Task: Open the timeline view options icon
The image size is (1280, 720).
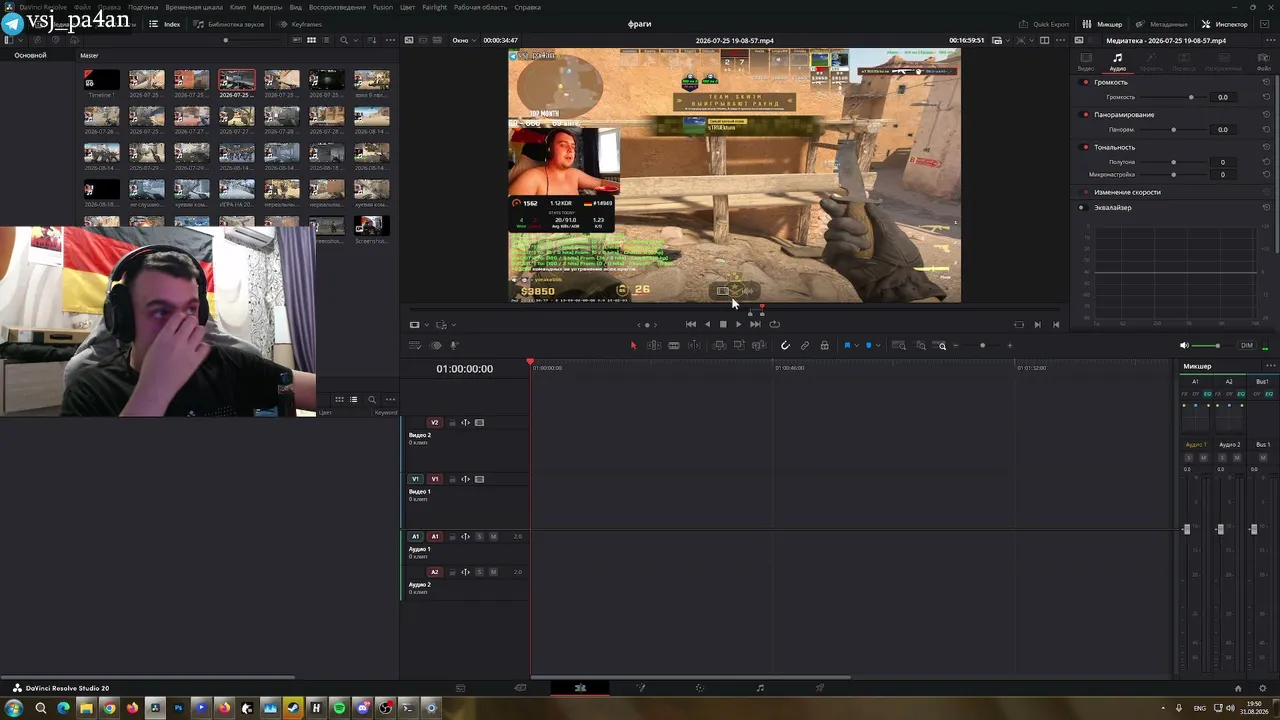Action: click(415, 346)
